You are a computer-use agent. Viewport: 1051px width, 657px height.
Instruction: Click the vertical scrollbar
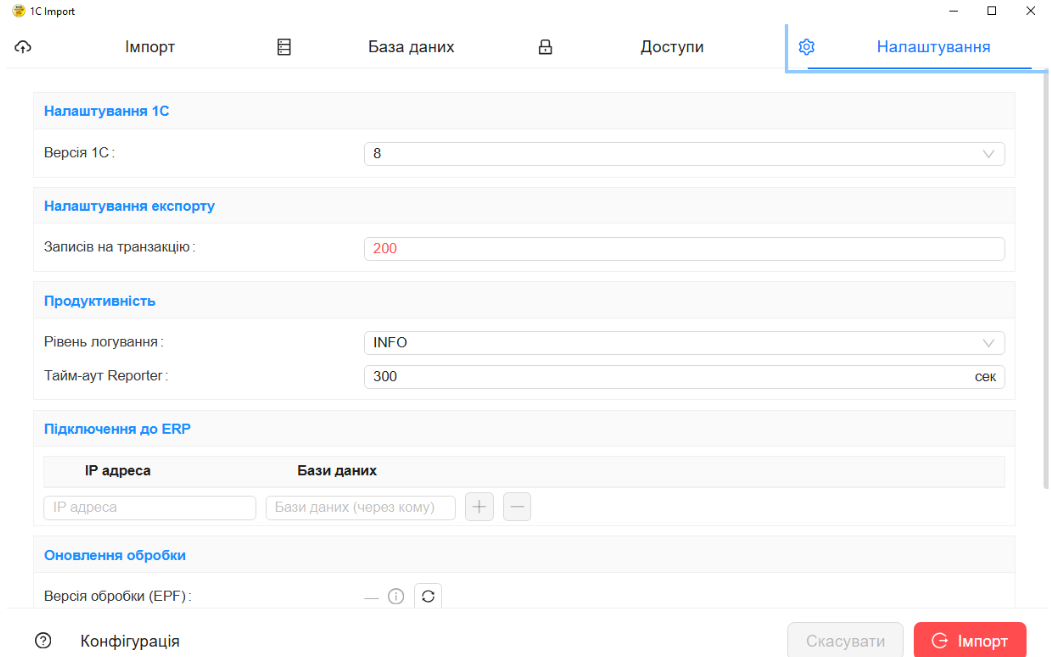click(1046, 278)
